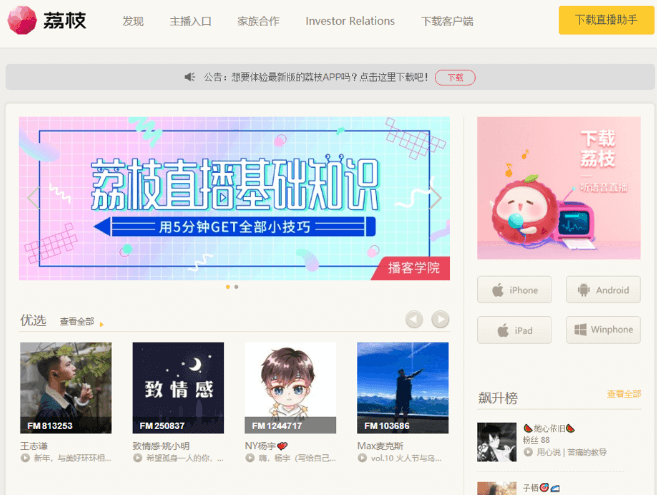
Task: Open the FM813253 station cover
Action: pyautogui.click(x=66, y=388)
